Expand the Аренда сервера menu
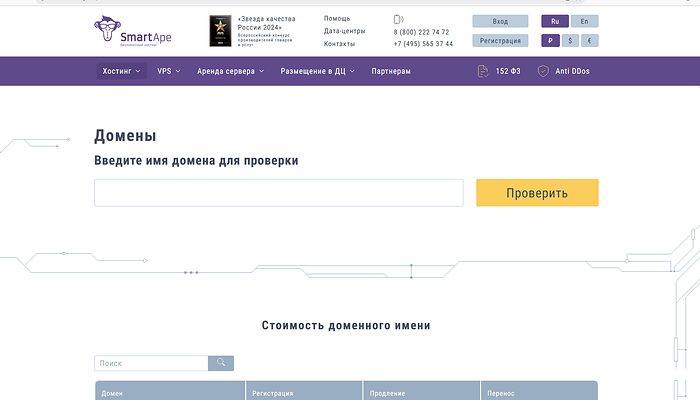Viewport: 700px width, 400px height. (230, 71)
